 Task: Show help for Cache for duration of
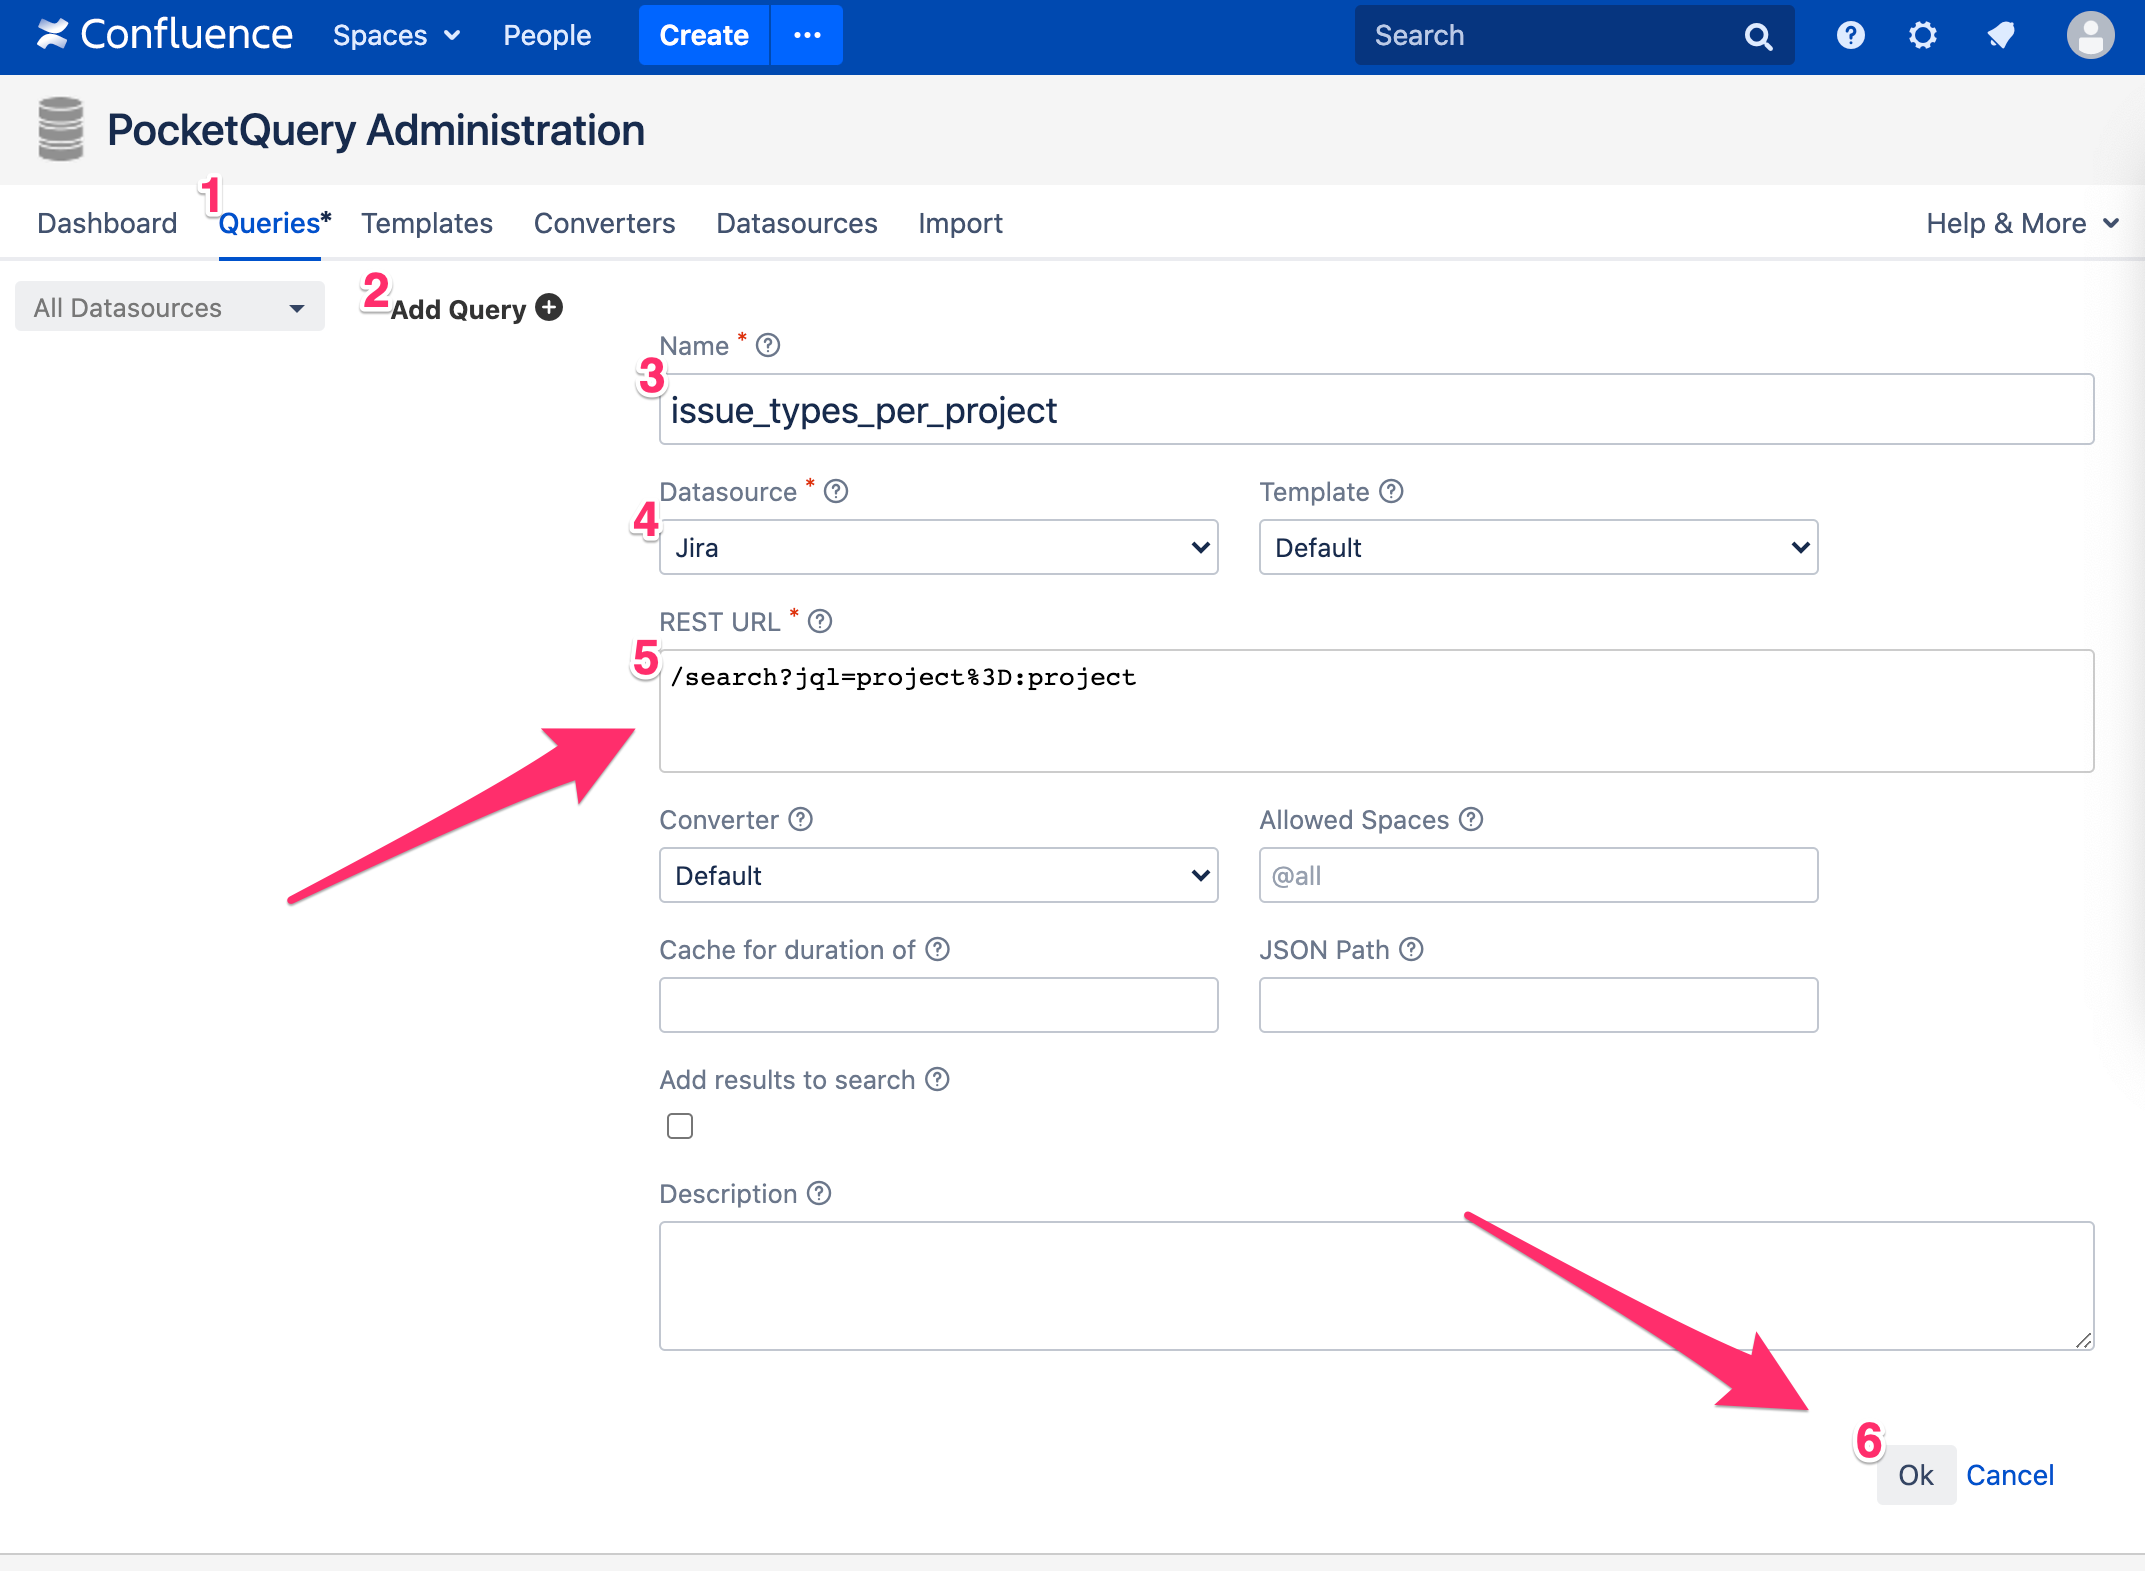coord(937,949)
